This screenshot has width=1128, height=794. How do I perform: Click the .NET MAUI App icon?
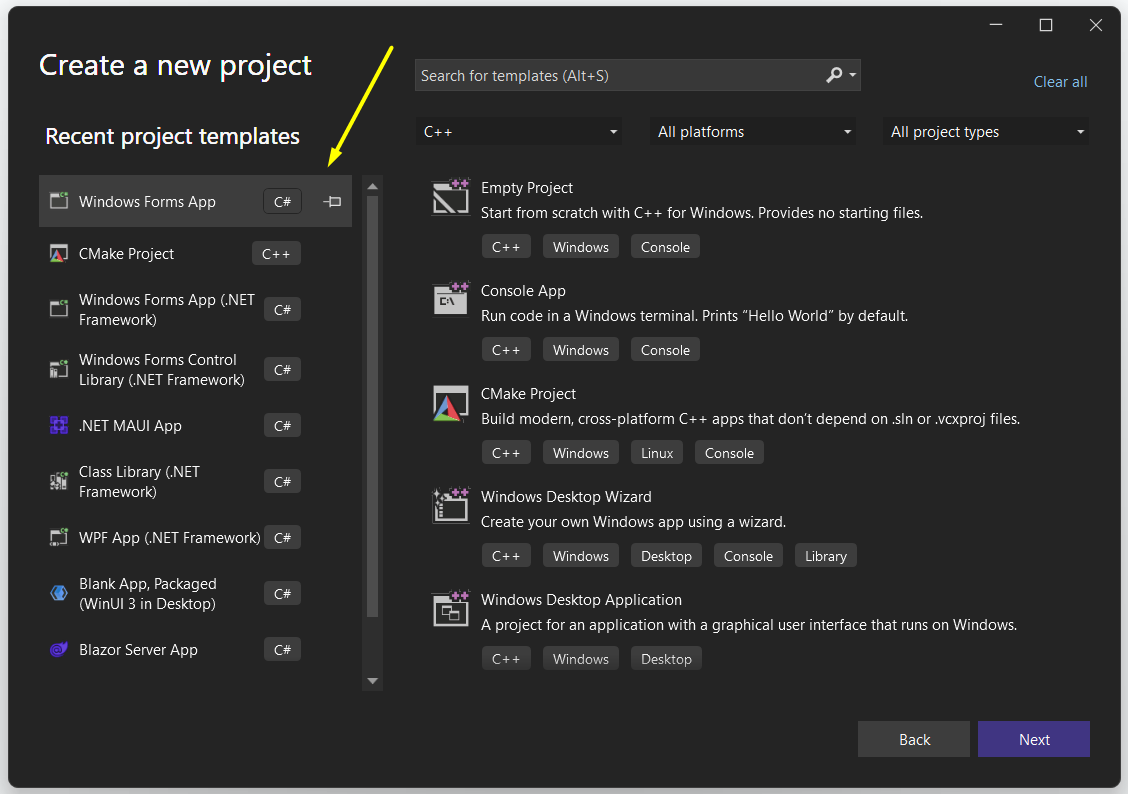(58, 425)
